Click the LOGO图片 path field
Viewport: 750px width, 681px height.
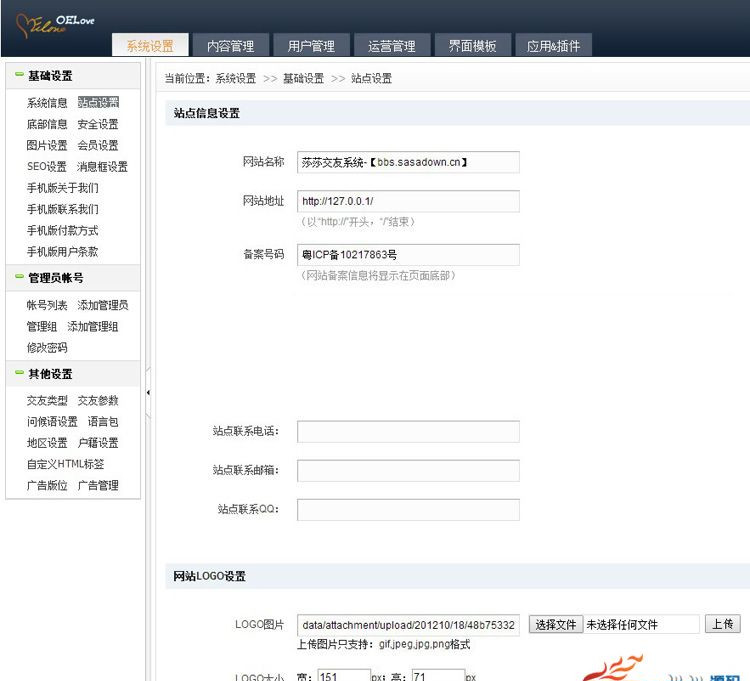408,625
